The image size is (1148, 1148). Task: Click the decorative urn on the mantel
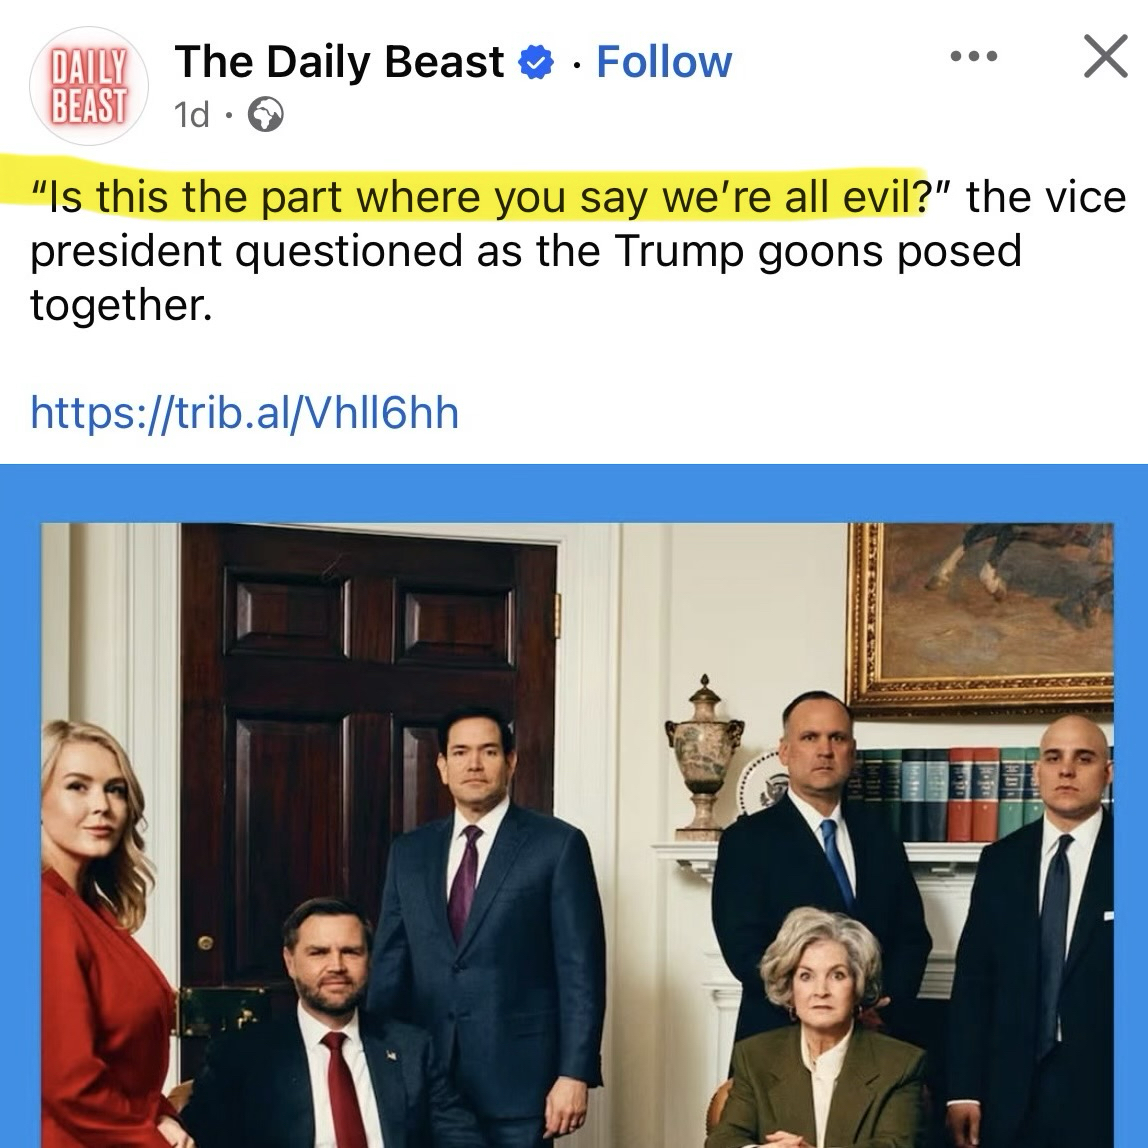click(x=704, y=757)
